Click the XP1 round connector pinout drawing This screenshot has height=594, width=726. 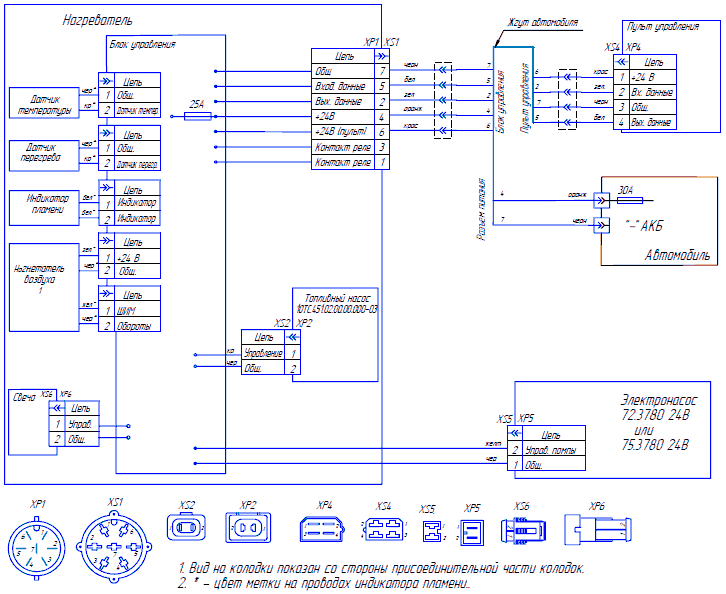point(37,550)
